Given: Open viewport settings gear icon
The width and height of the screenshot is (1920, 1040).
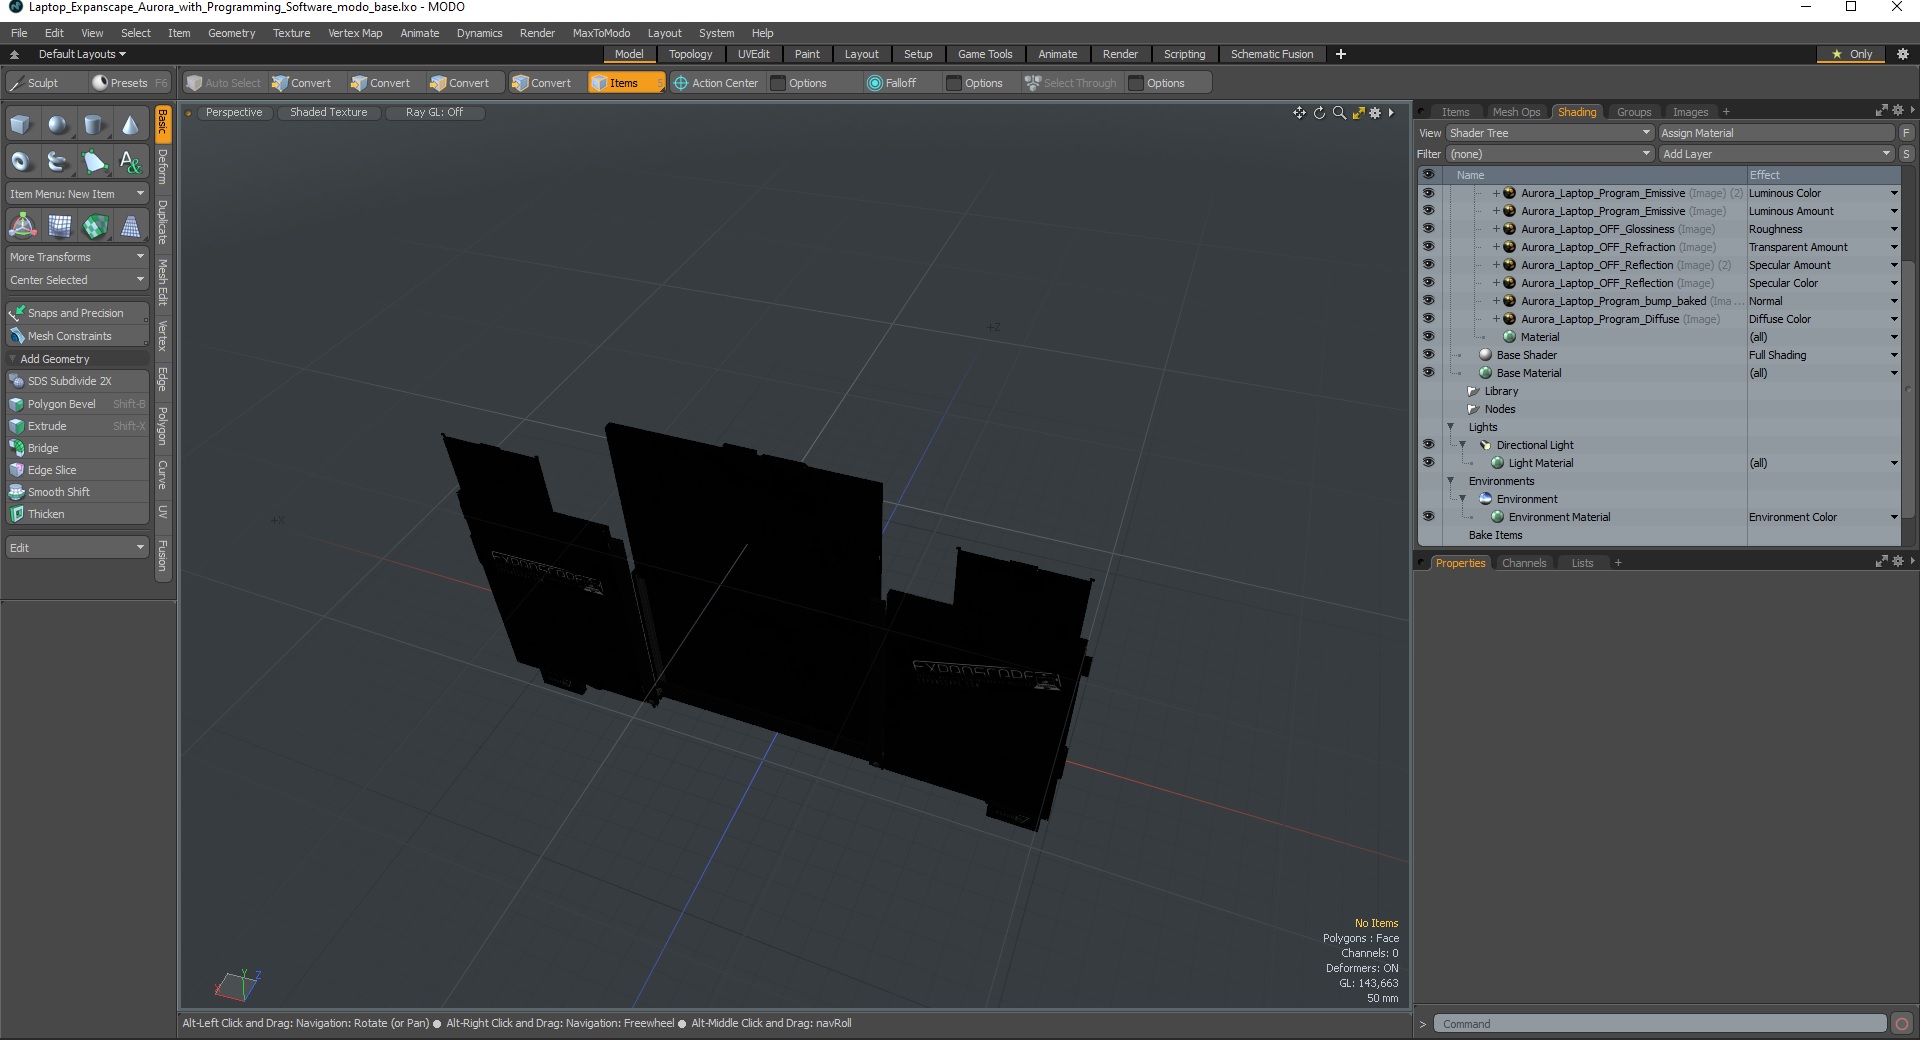Looking at the screenshot, I should pyautogui.click(x=1375, y=113).
